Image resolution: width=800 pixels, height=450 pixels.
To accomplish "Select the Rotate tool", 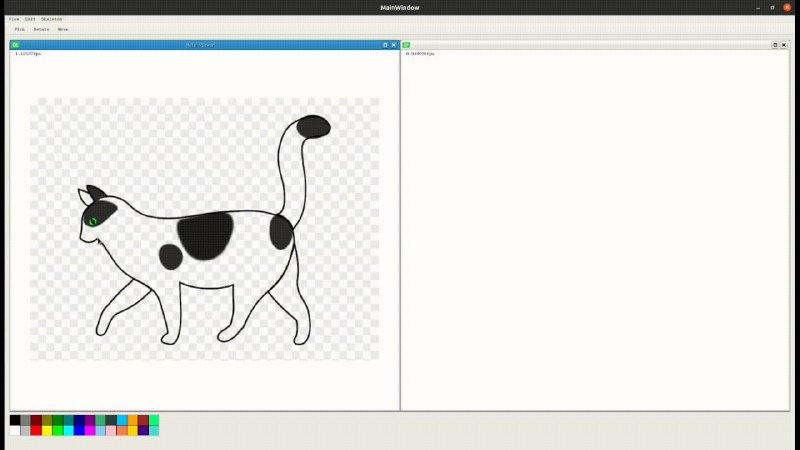I will pos(41,29).
